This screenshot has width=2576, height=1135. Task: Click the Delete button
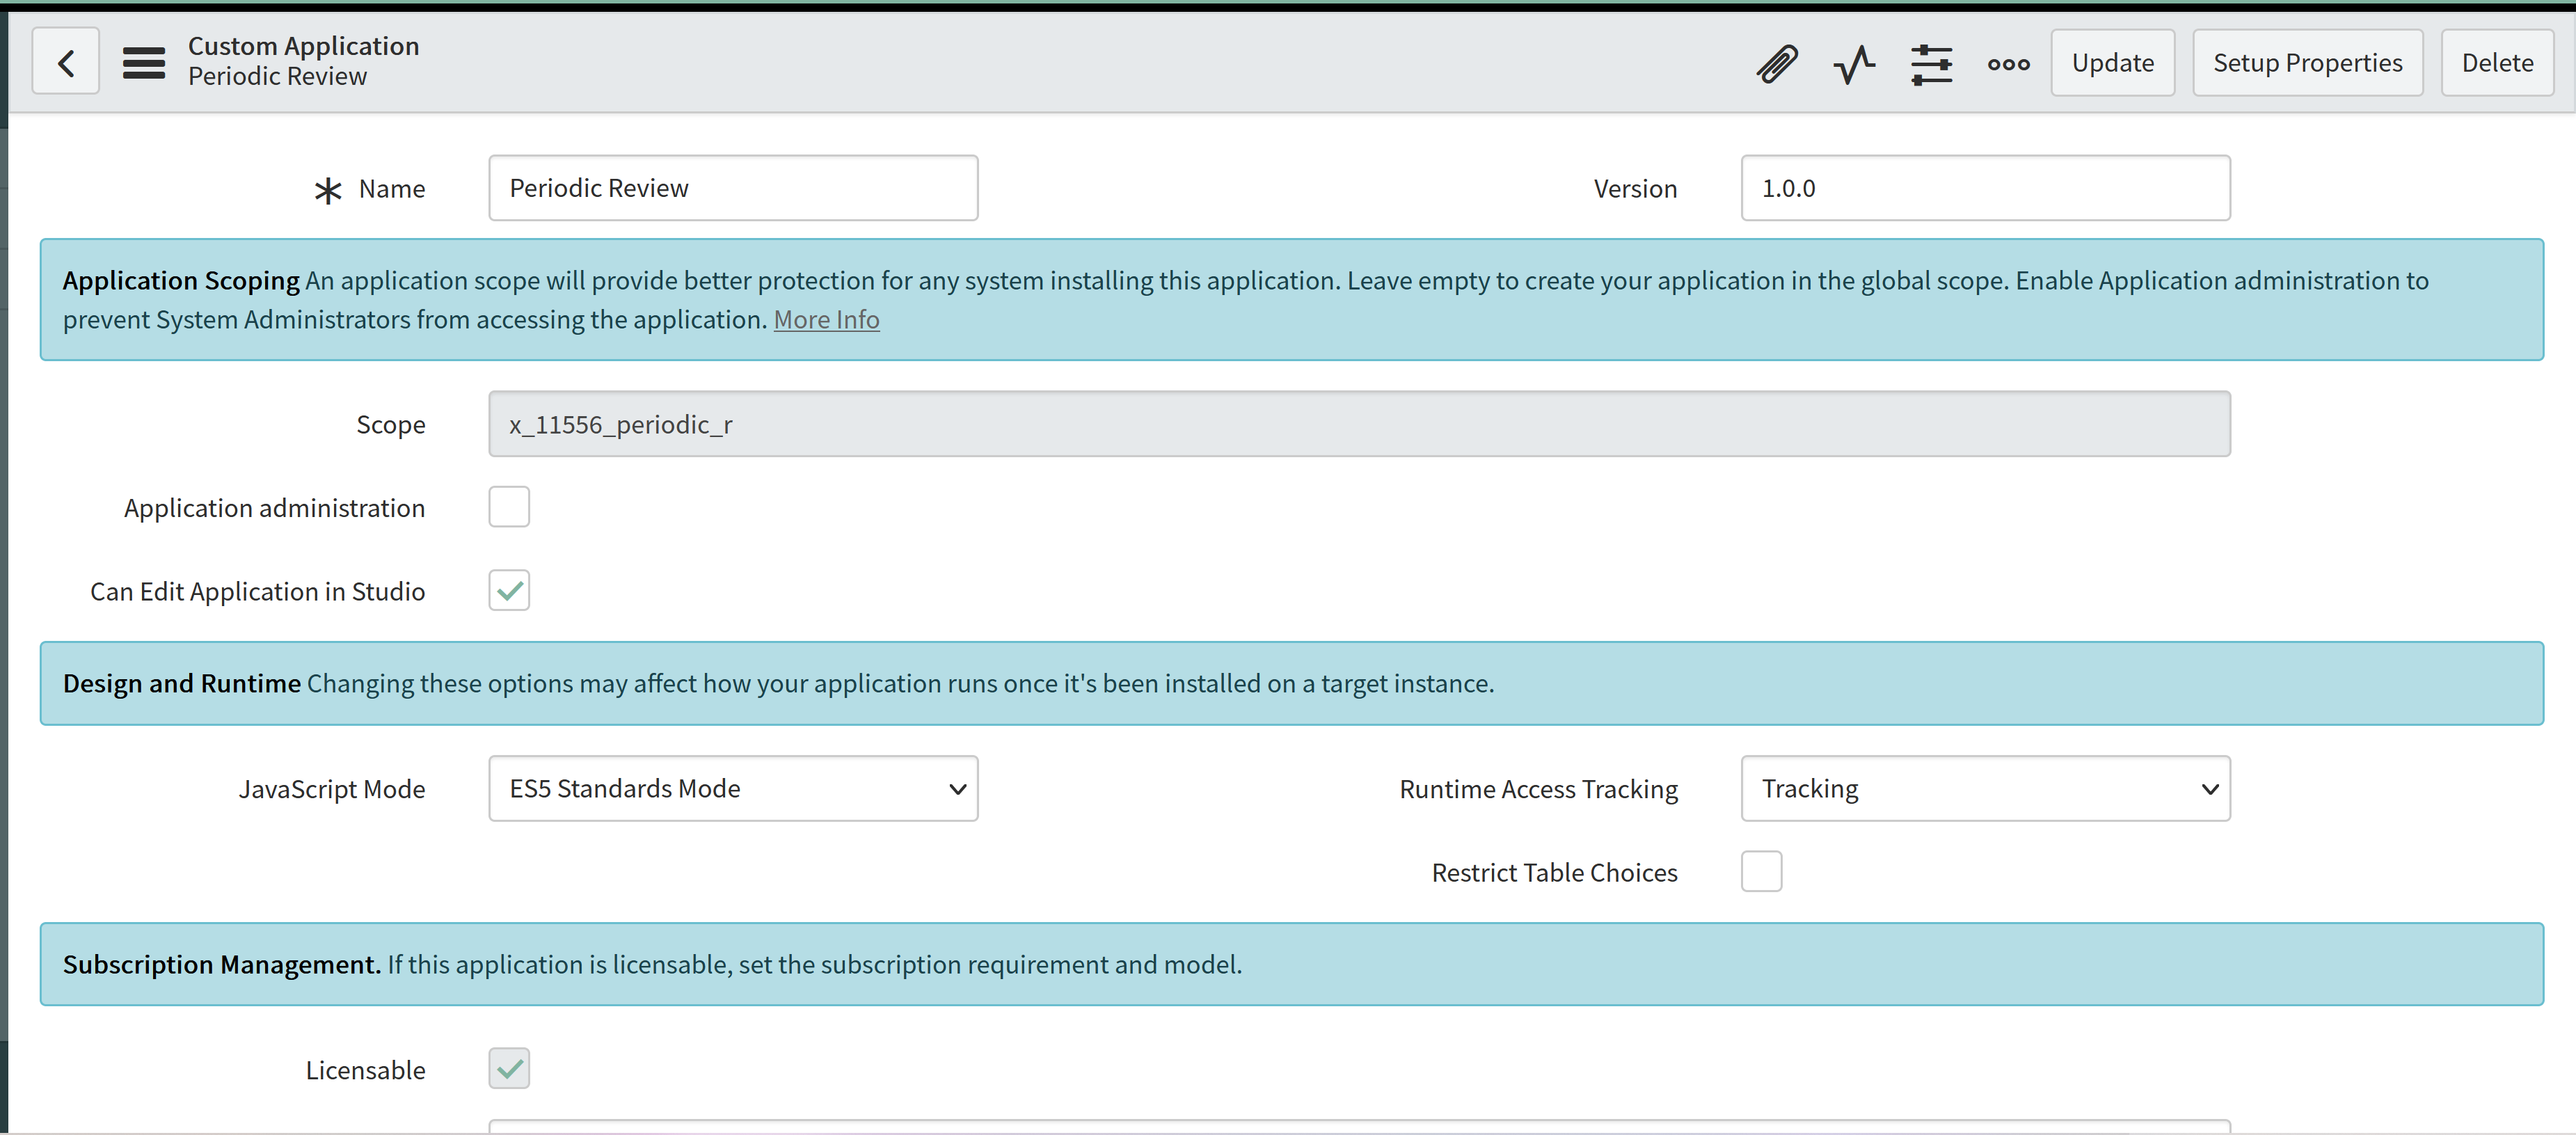[x=2497, y=62]
